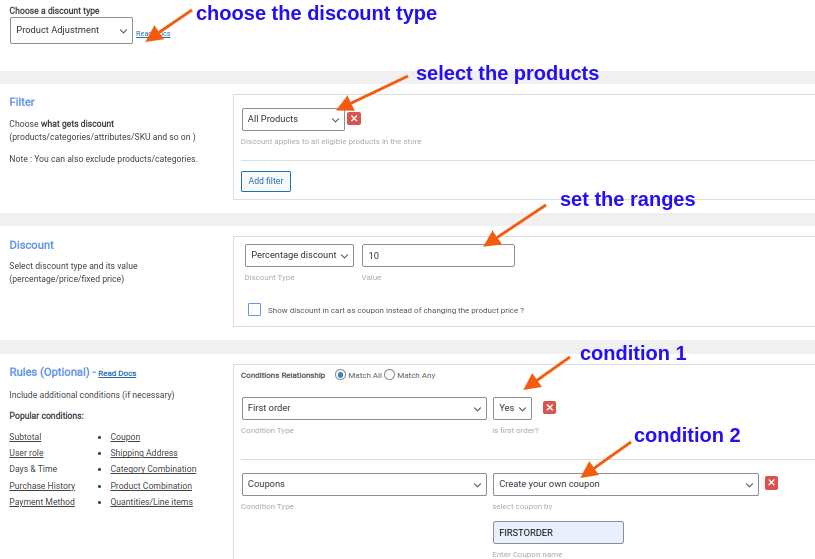The width and height of the screenshot is (815, 559).
Task: Click the discount value field showing 10
Action: point(438,256)
